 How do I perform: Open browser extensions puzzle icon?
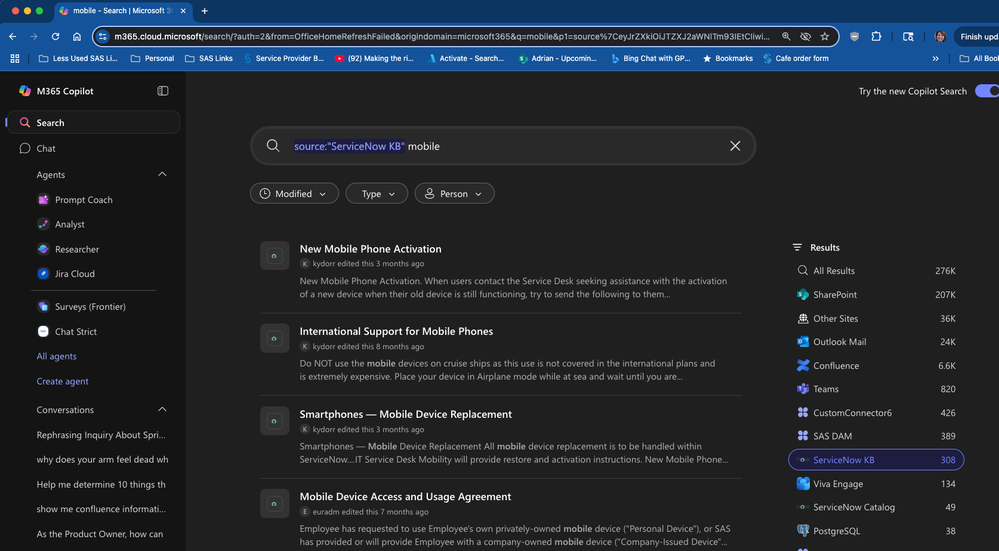click(x=876, y=37)
